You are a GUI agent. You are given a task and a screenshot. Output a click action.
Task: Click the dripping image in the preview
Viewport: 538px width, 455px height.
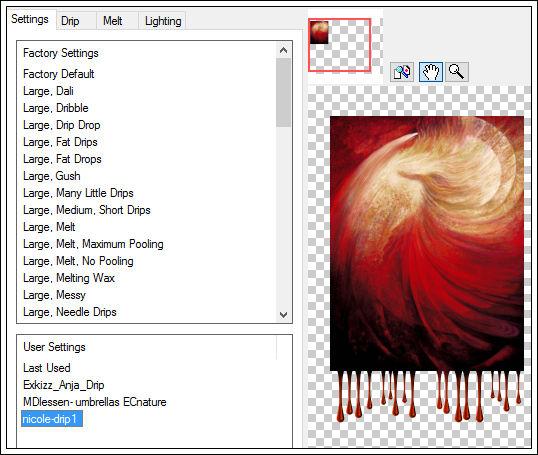pos(427,269)
